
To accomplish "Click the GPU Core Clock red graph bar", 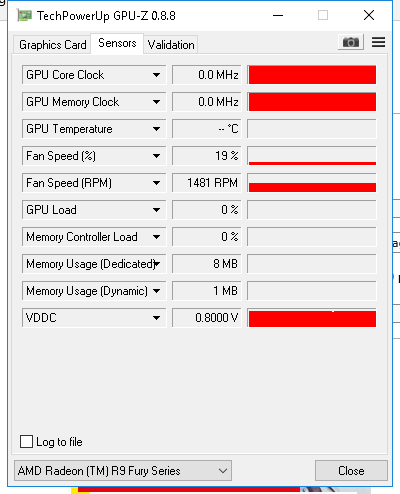I will tap(312, 75).
